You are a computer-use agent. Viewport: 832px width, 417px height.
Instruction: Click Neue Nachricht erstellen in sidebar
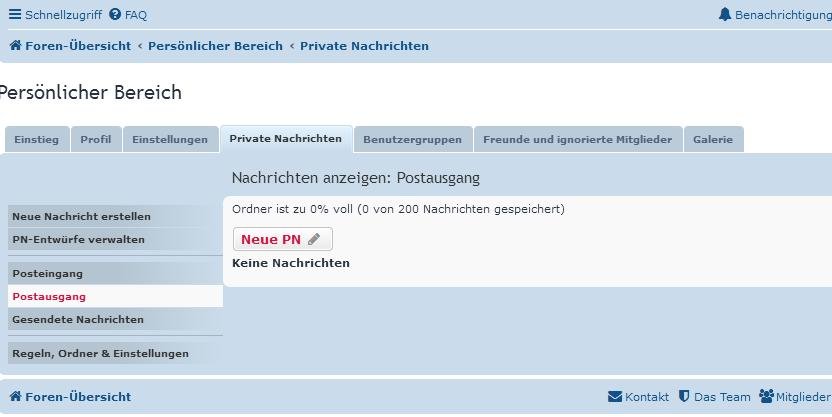(x=81, y=216)
